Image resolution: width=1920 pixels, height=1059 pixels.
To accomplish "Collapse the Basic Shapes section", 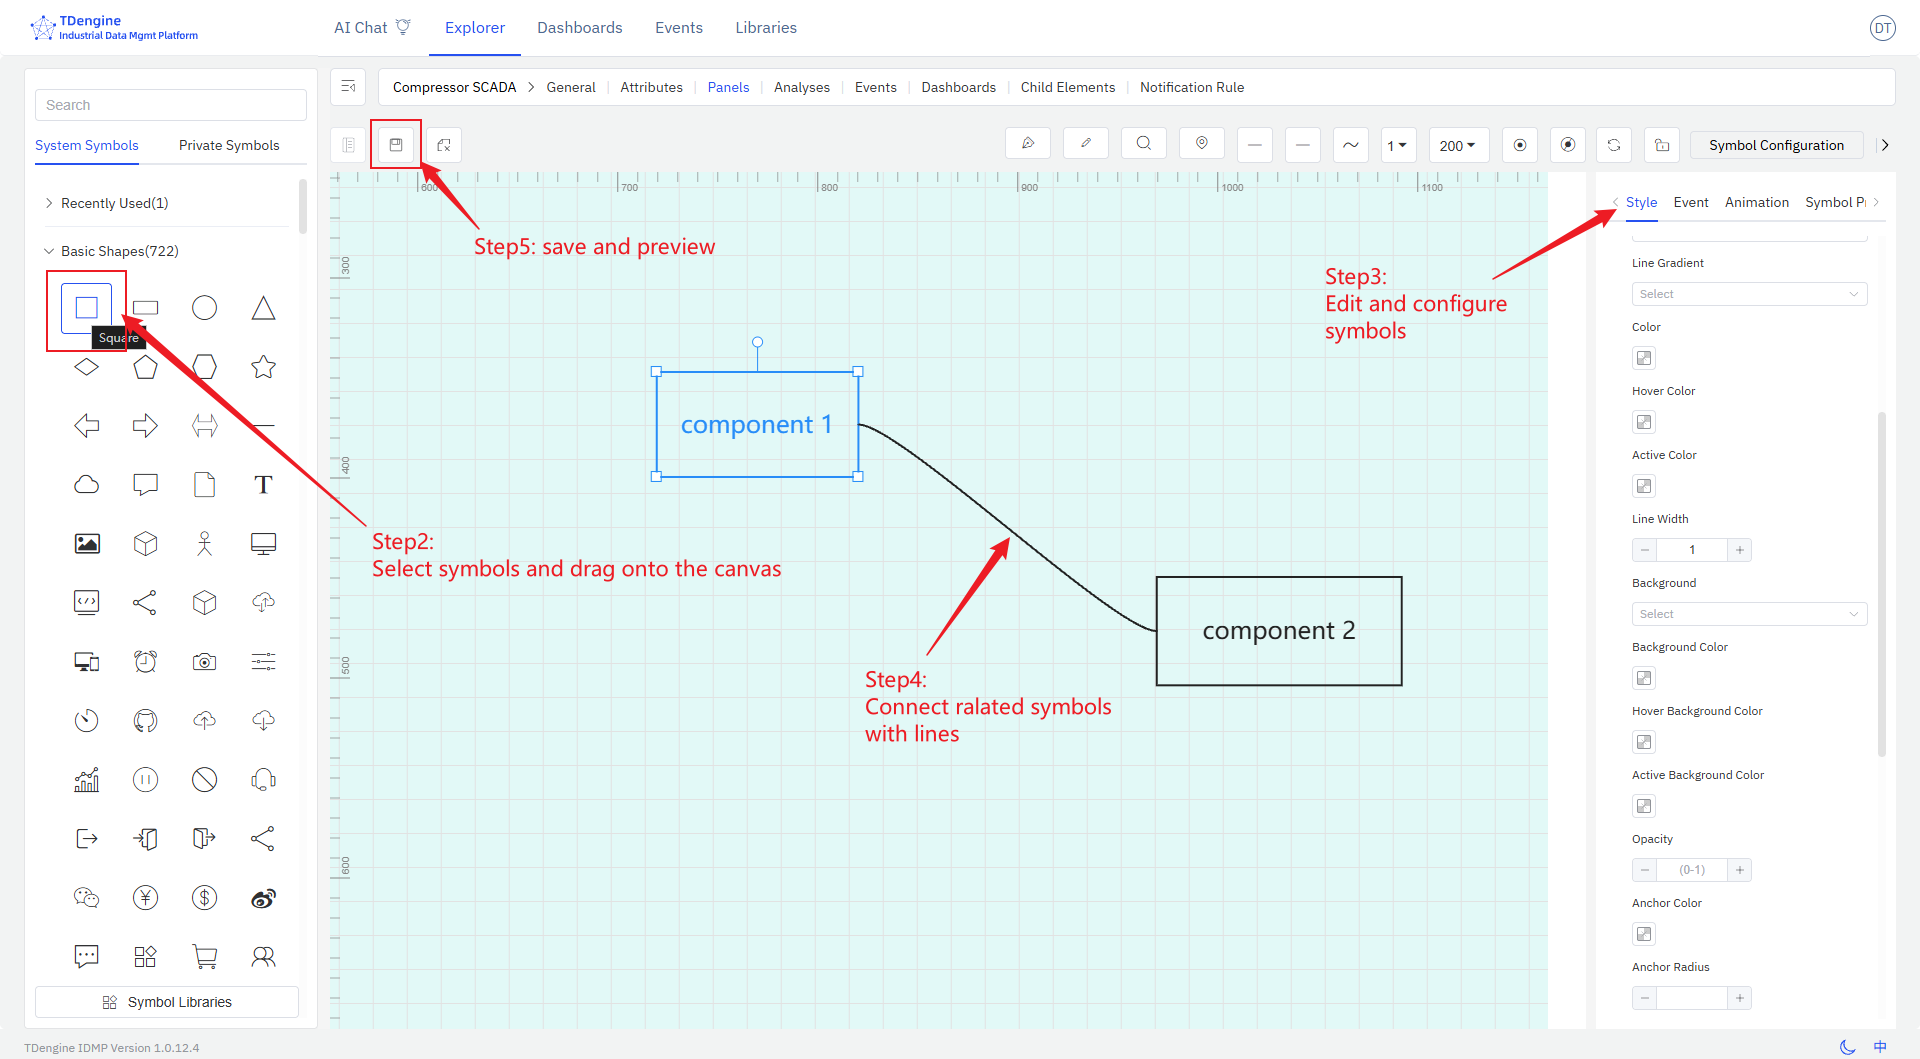I will [48, 250].
